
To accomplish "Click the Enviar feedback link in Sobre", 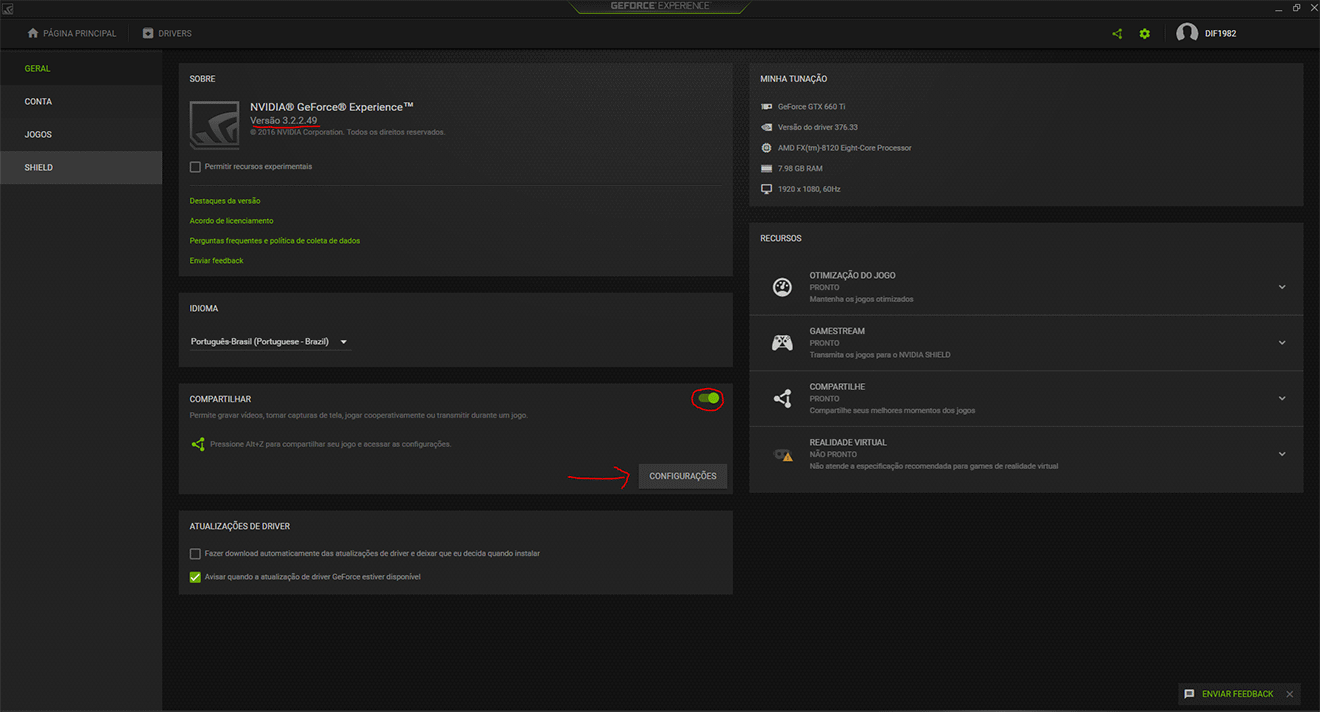I will (x=217, y=261).
